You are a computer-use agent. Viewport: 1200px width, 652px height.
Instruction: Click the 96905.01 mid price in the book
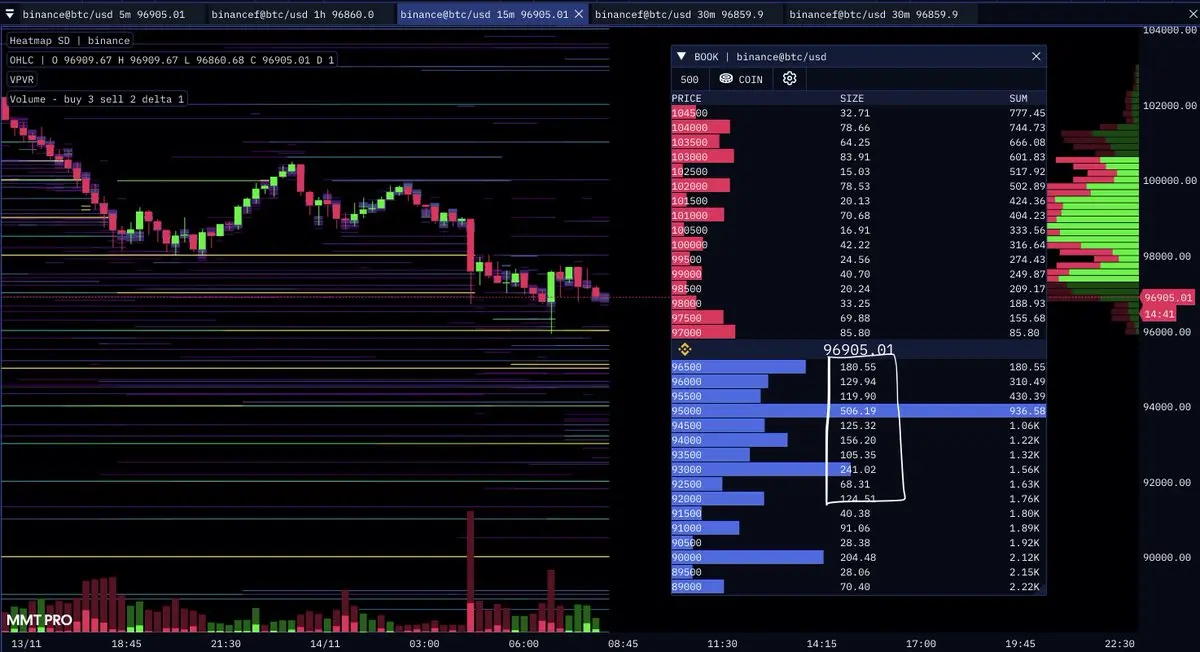click(858, 350)
